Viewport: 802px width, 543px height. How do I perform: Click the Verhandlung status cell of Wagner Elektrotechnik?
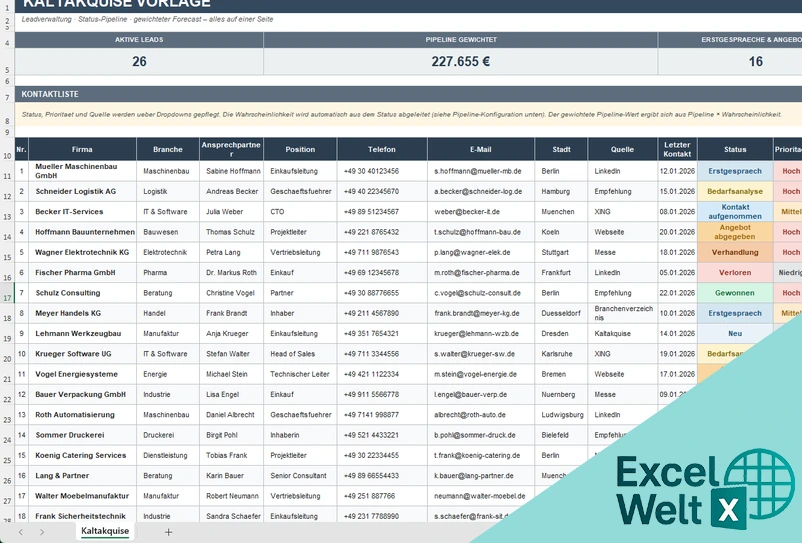735,252
